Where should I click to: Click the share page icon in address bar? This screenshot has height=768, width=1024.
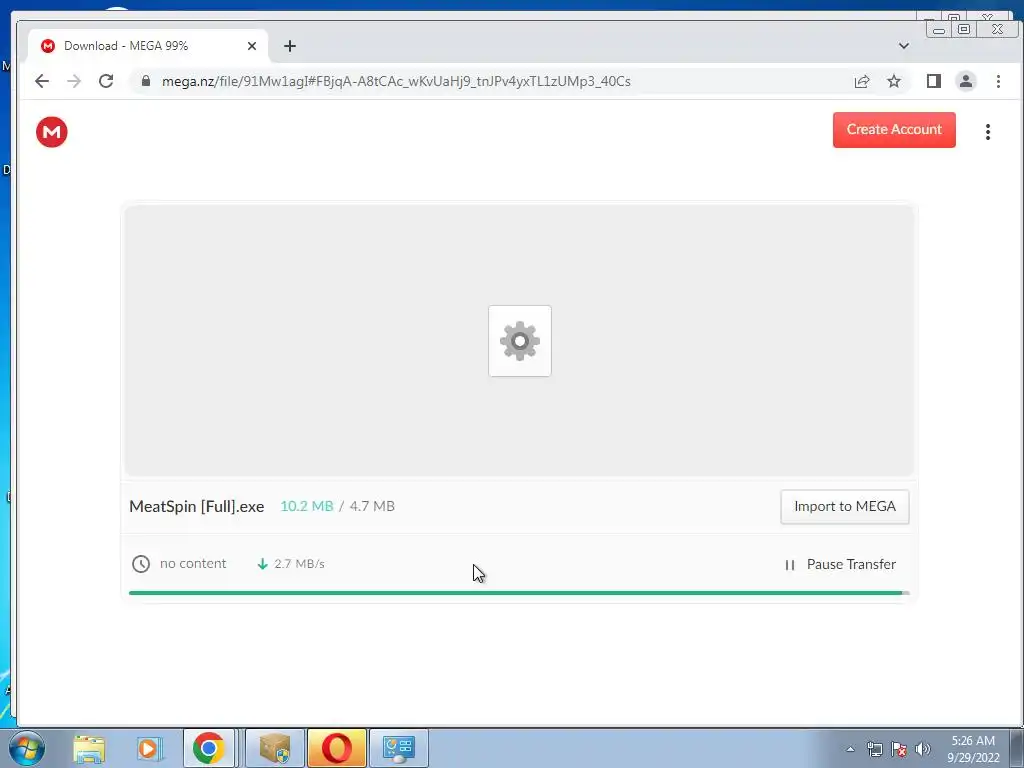point(862,82)
